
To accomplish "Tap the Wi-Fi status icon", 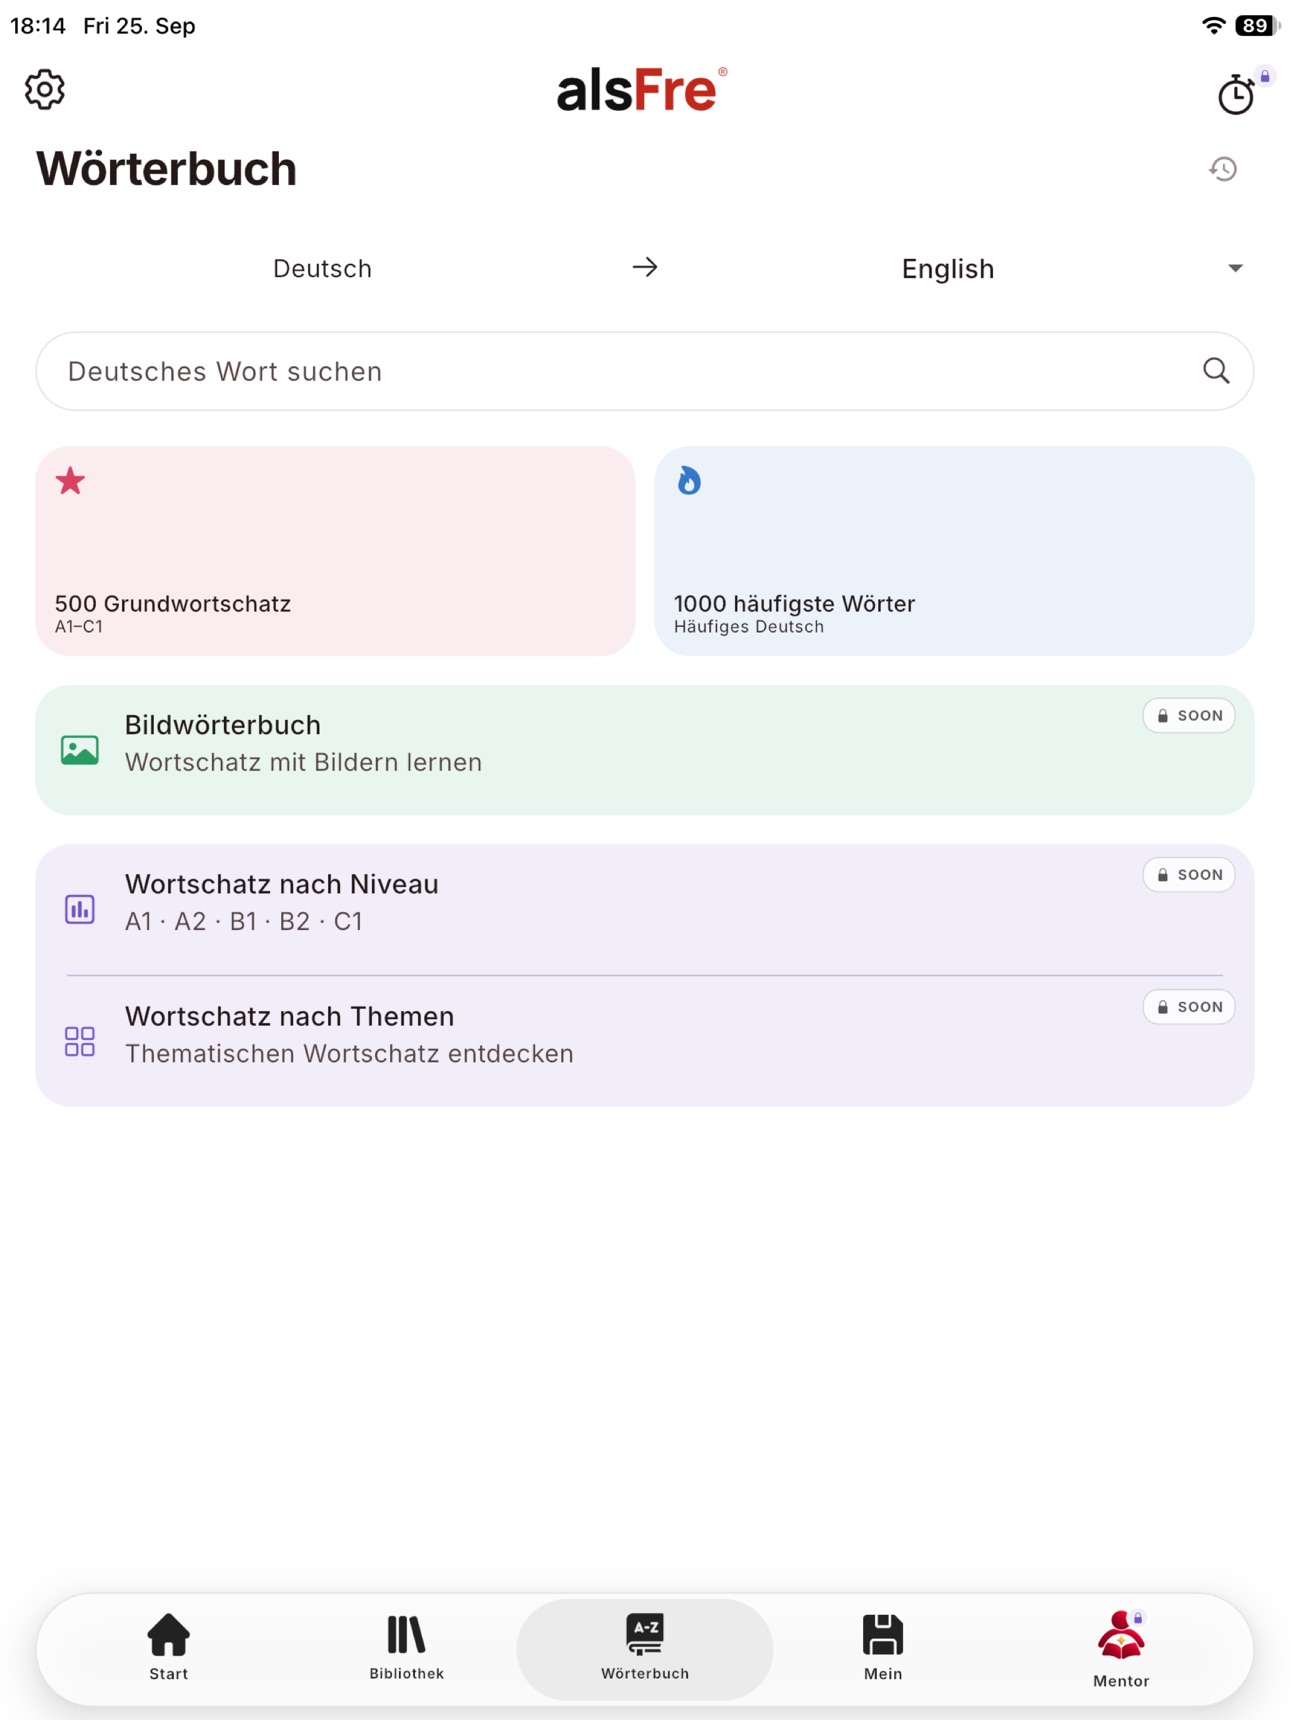I will coord(1214,26).
